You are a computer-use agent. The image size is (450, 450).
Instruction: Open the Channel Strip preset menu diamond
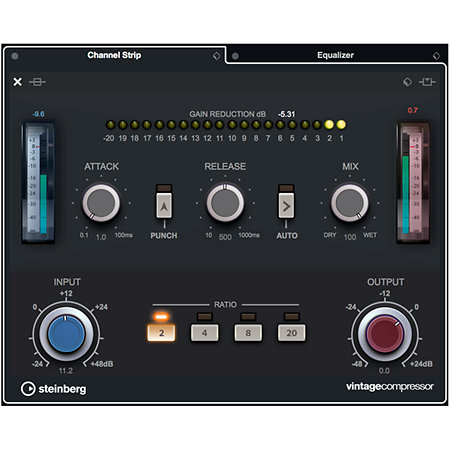pyautogui.click(x=216, y=56)
